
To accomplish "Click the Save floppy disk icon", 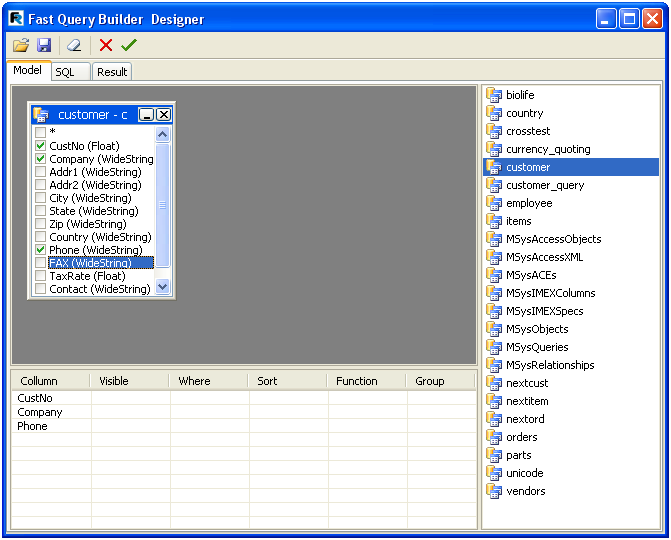I will 44,45.
